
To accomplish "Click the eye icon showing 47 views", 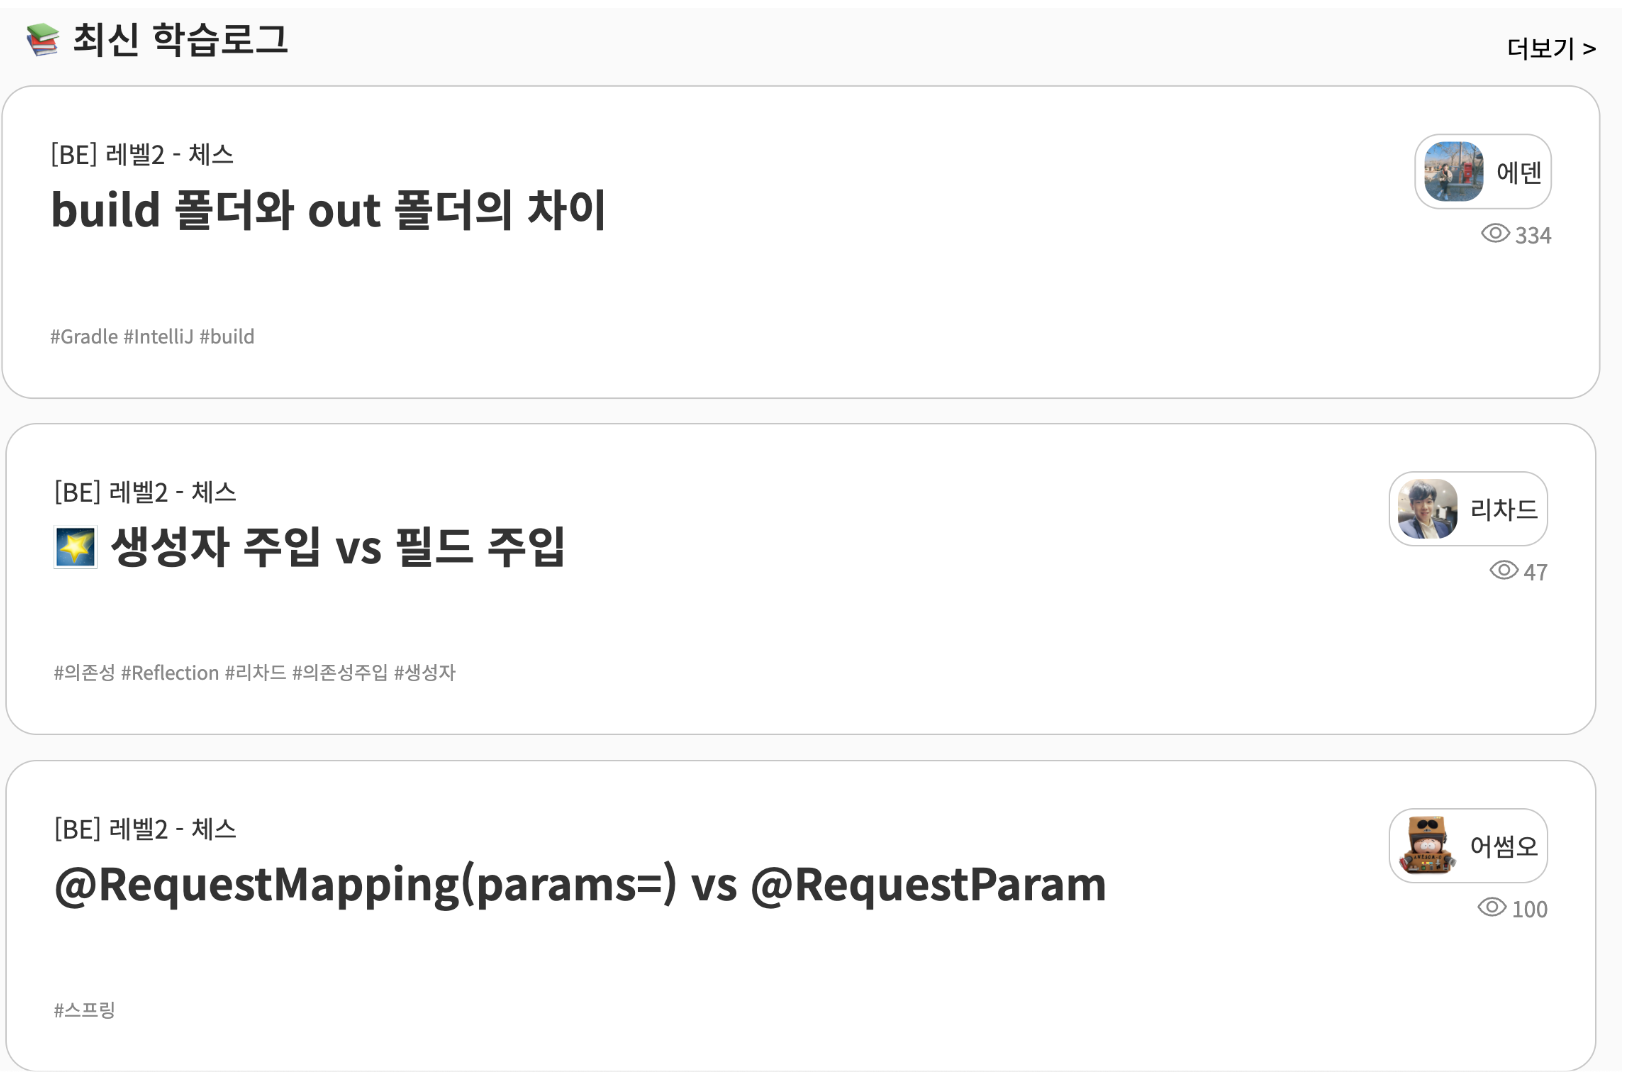I will 1504,571.
